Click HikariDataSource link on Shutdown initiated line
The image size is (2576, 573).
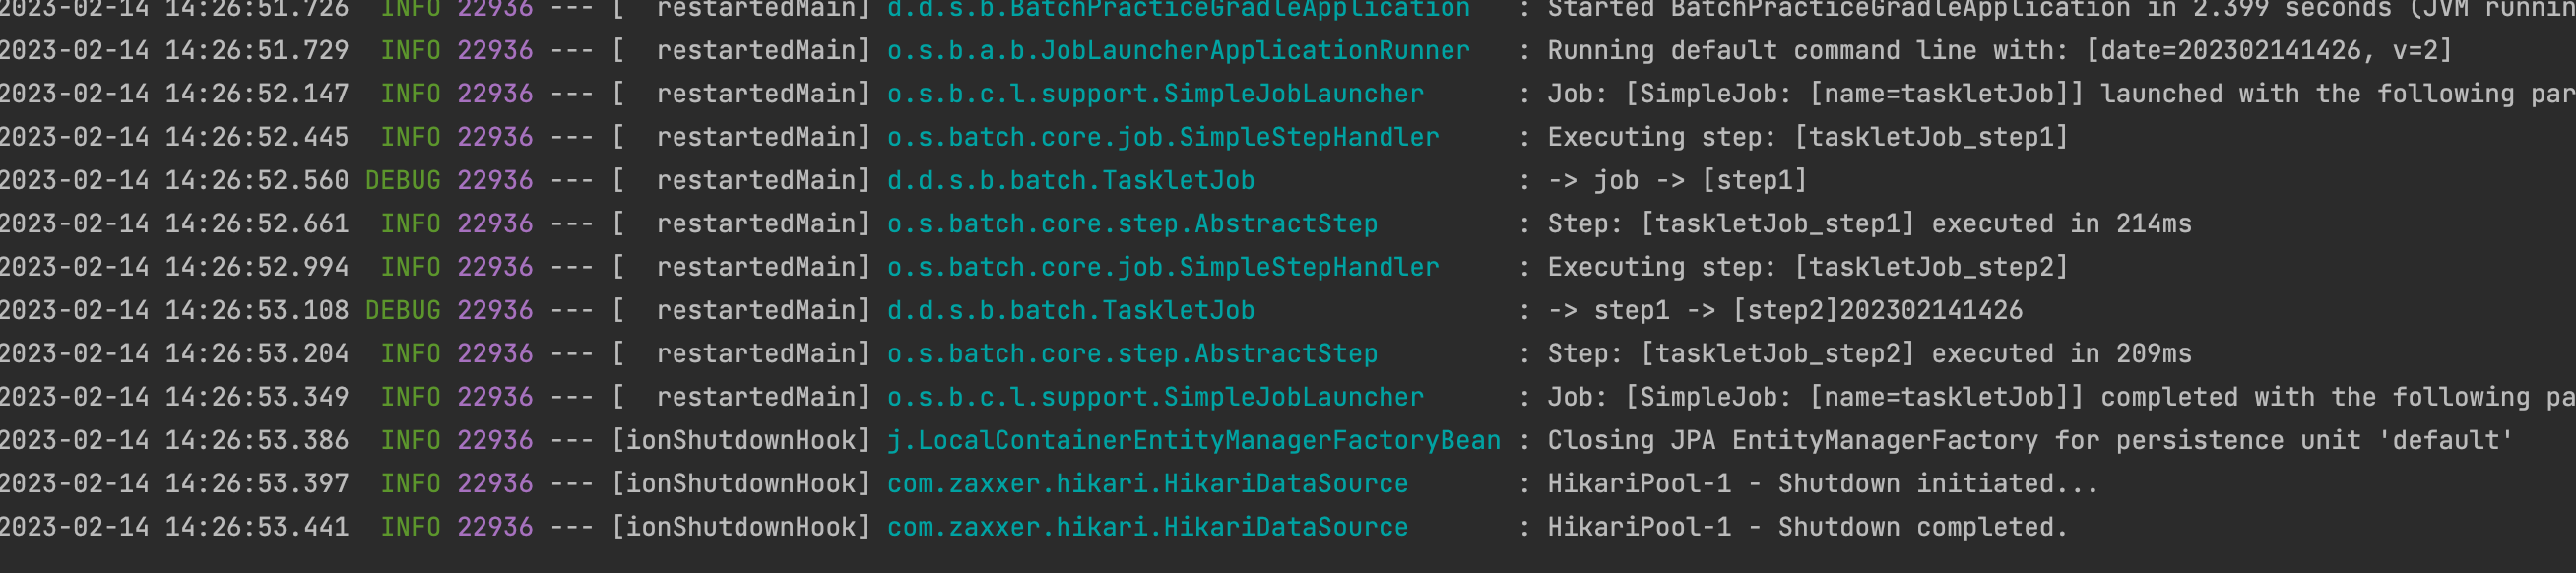click(1148, 484)
